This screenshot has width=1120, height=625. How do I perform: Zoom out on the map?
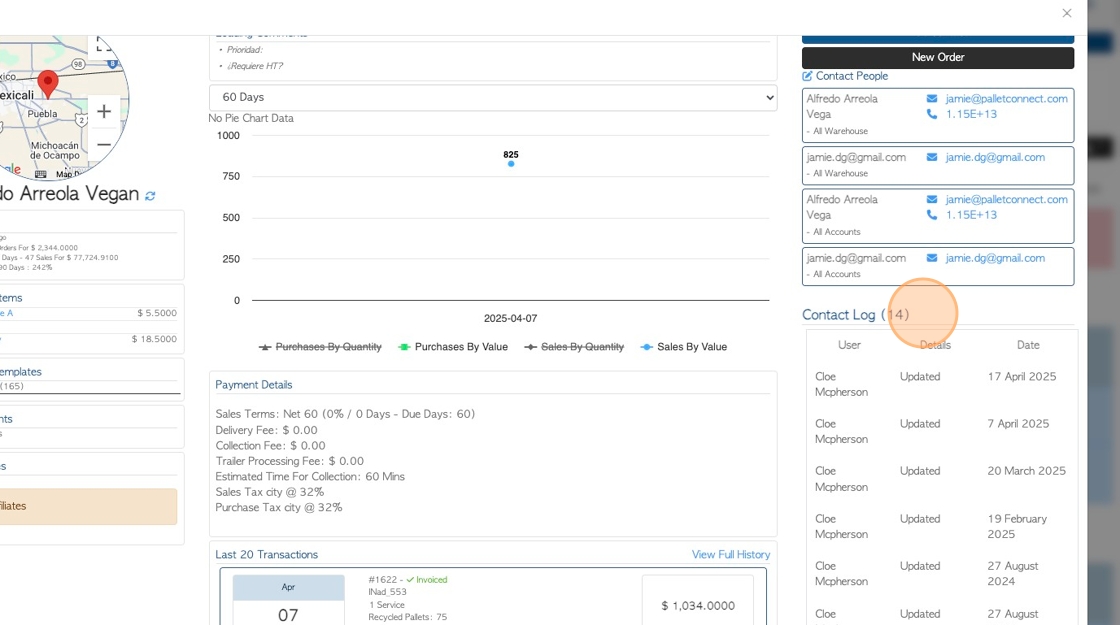[x=104, y=144]
